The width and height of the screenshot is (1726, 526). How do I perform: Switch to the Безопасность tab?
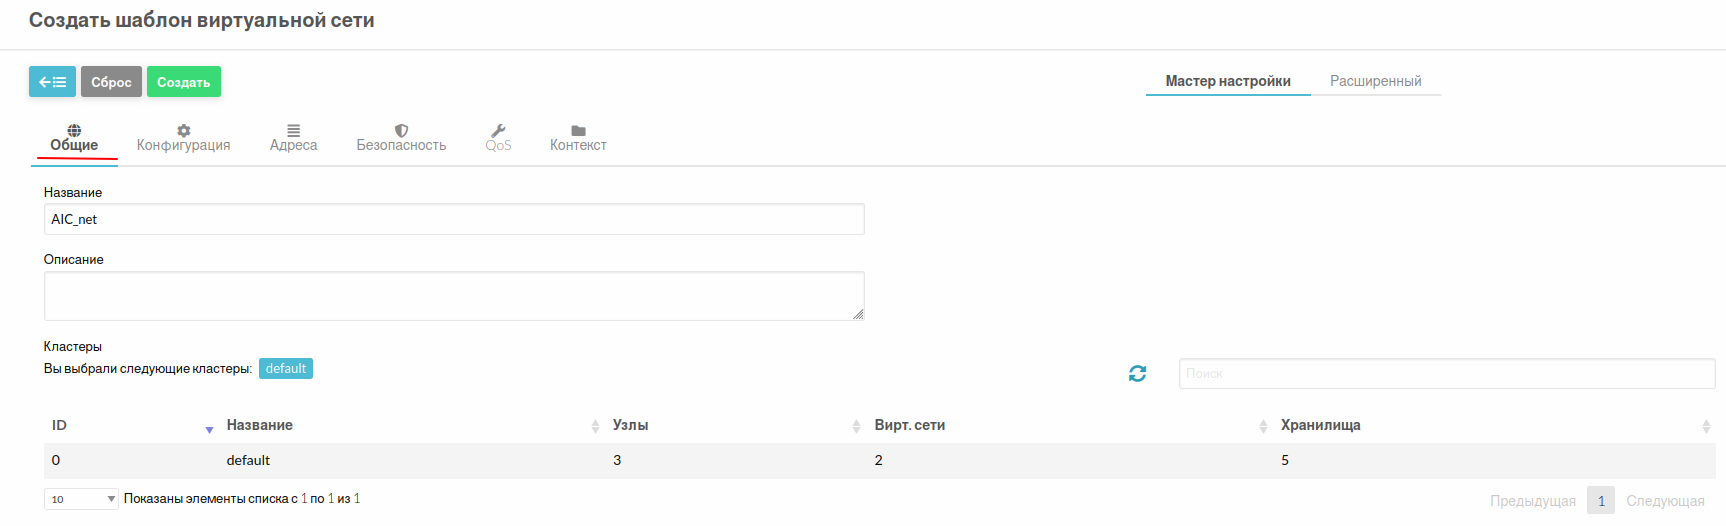pyautogui.click(x=401, y=138)
